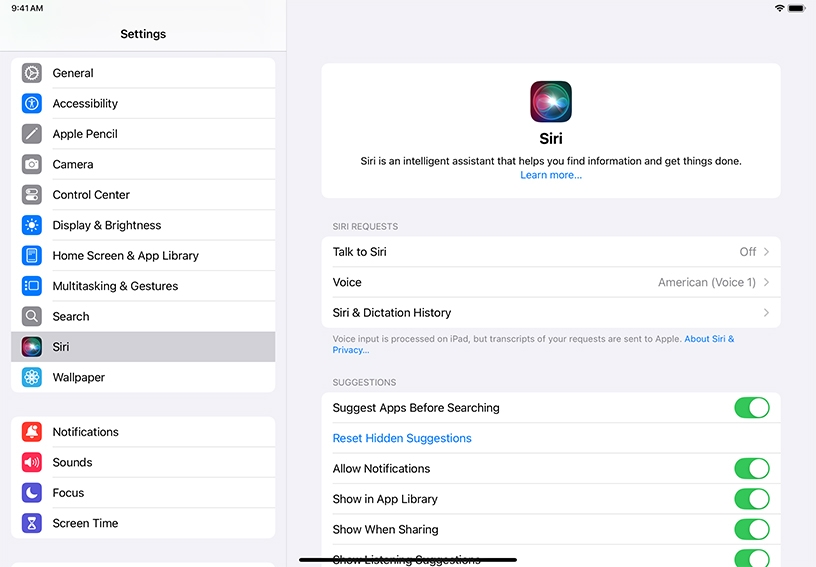The width and height of the screenshot is (816, 567).
Task: Select Screen Time in the sidebar
Action: click(85, 523)
